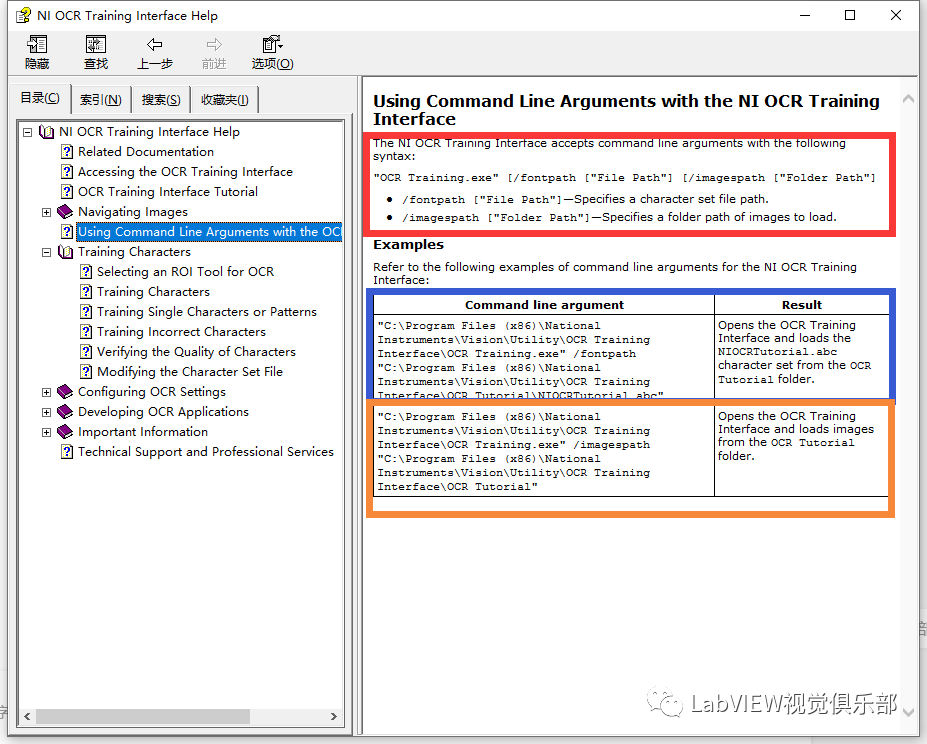Screen dimensions: 927x744
Task: Collapse the NI OCR Training Interface Help root node
Action: [27, 132]
